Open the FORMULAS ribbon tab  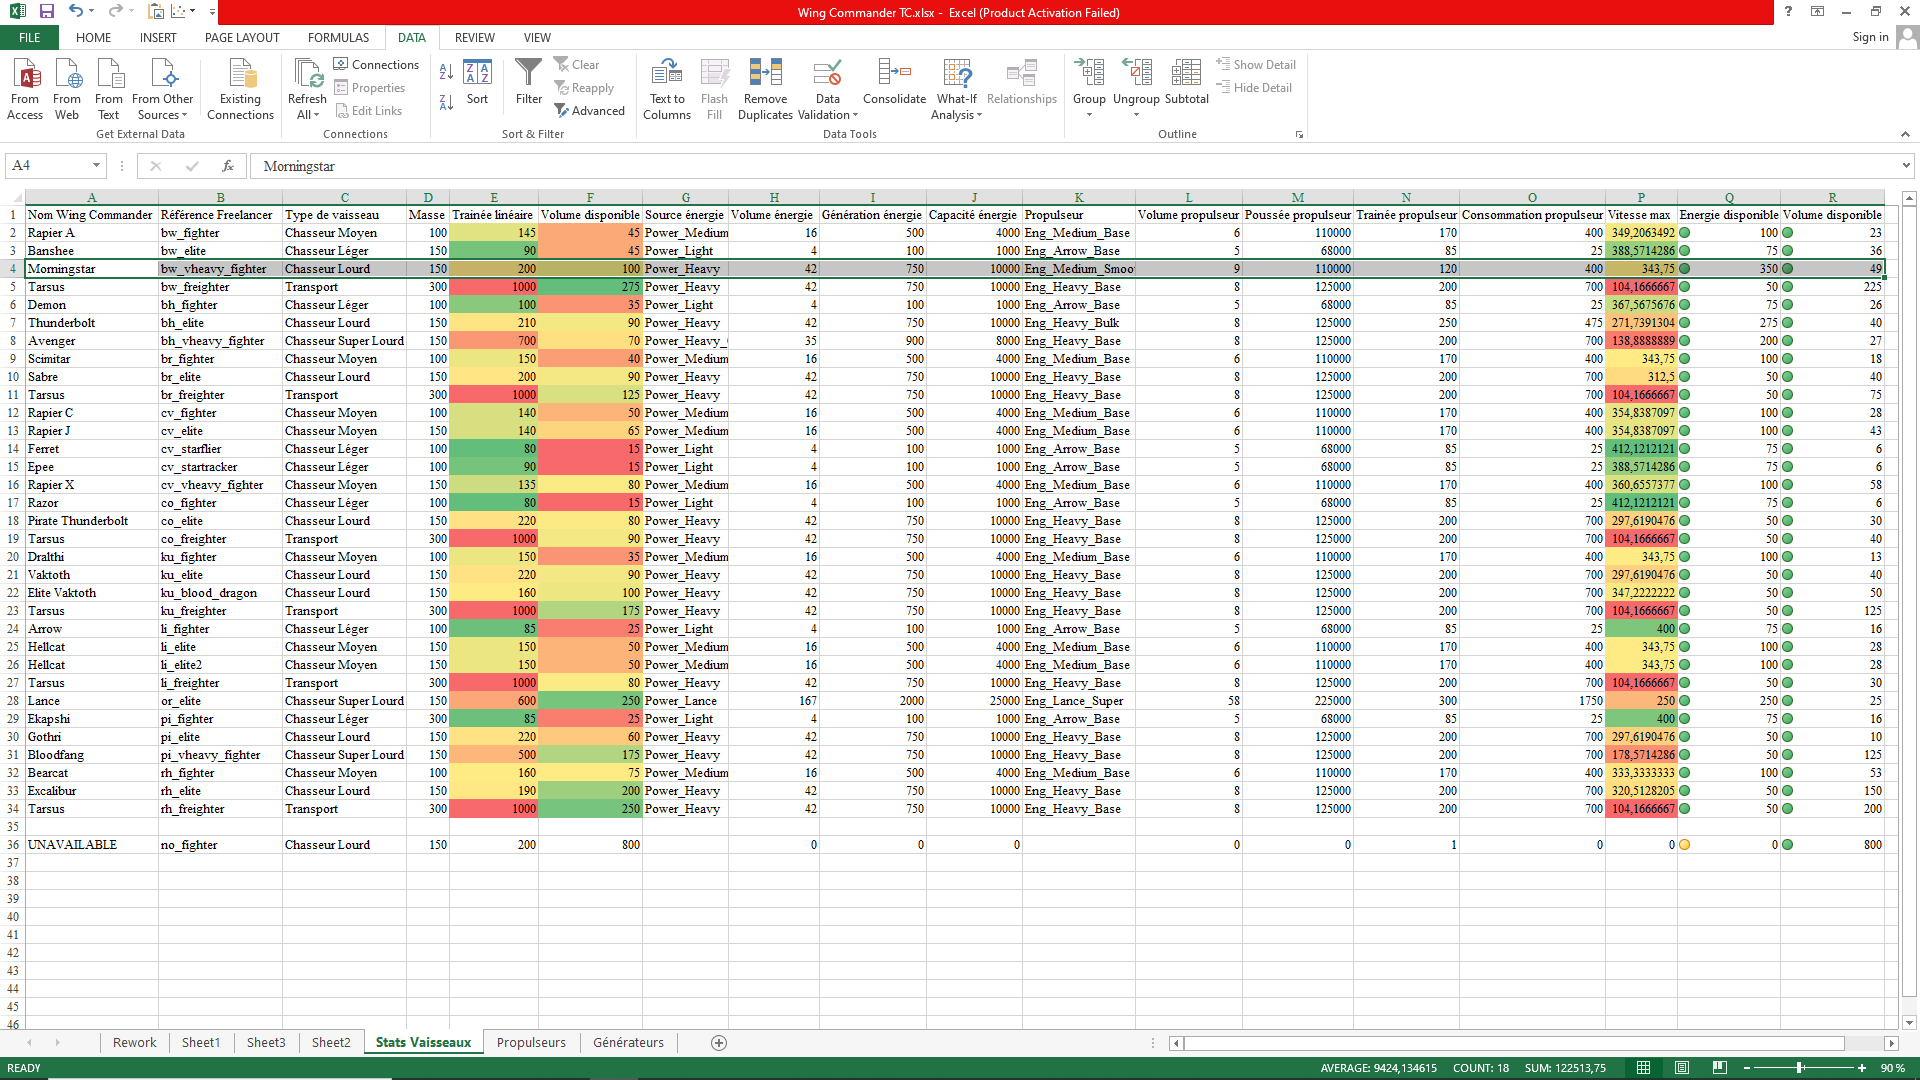point(338,38)
